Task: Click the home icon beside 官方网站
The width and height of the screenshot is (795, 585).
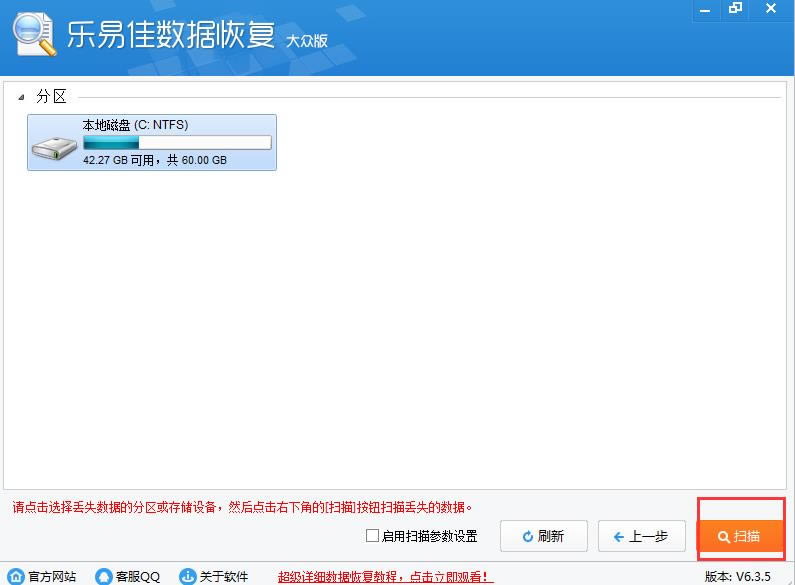Action: [x=16, y=576]
